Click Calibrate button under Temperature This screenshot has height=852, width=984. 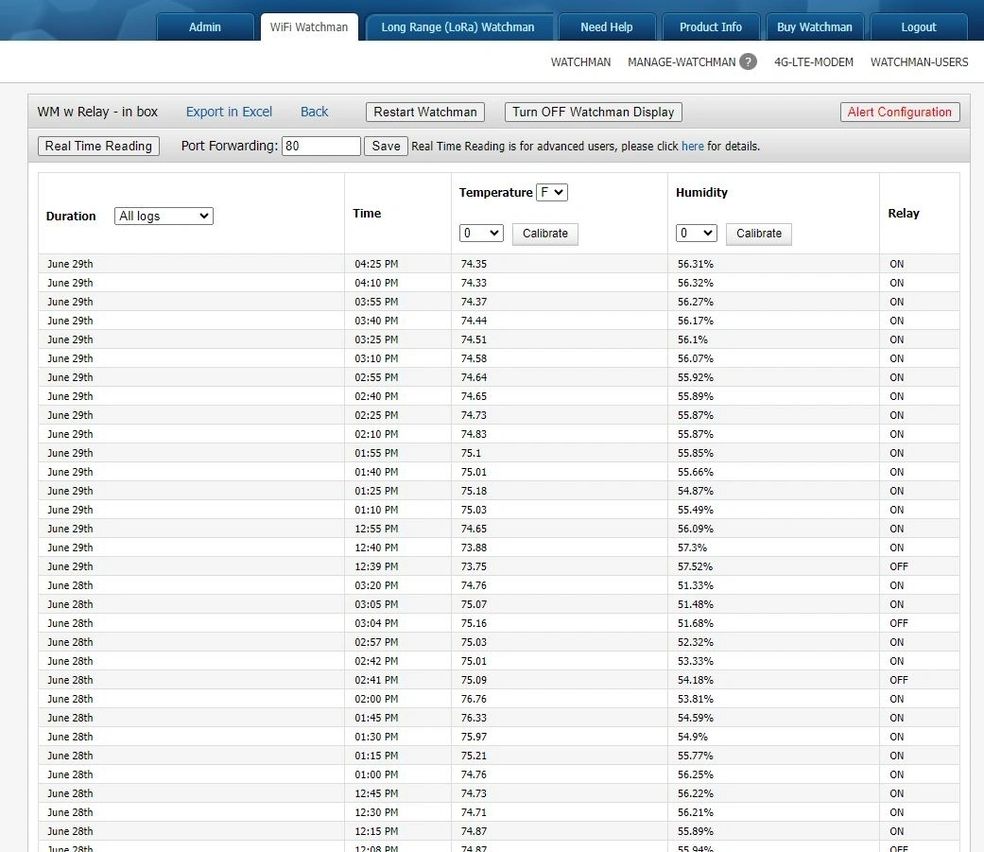point(545,233)
